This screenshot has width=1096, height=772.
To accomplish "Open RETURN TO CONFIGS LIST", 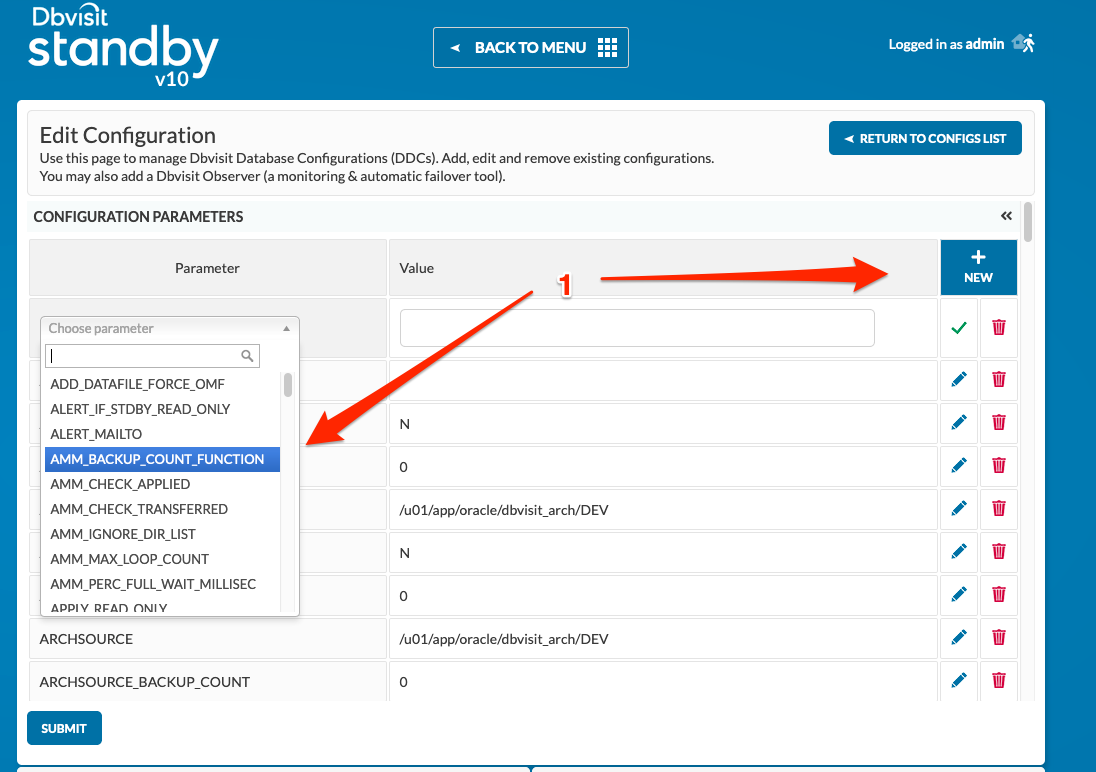I will pos(924,138).
